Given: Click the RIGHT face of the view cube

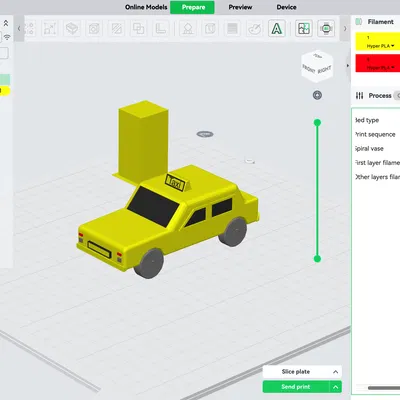Looking at the screenshot, I should [x=325, y=70].
